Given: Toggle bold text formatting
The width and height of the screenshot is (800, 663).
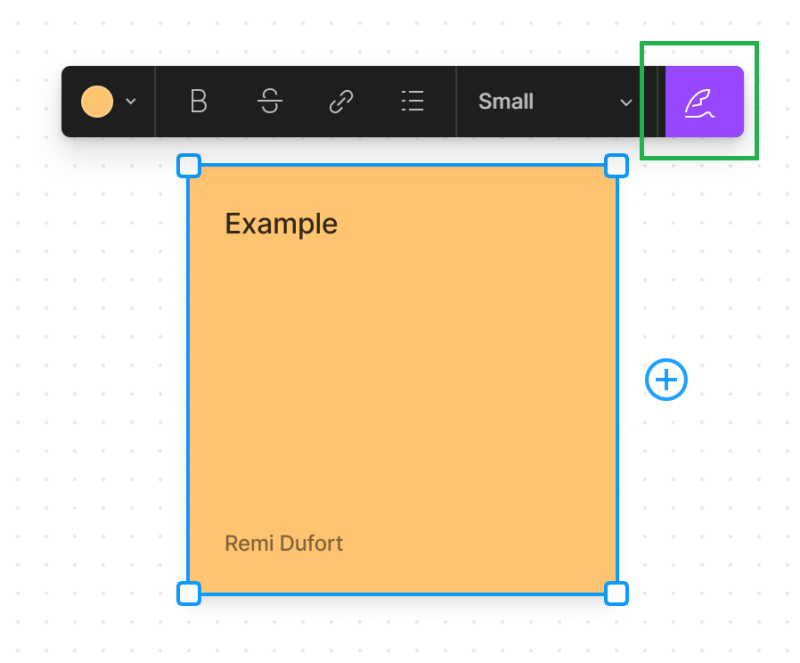Looking at the screenshot, I should tap(198, 101).
